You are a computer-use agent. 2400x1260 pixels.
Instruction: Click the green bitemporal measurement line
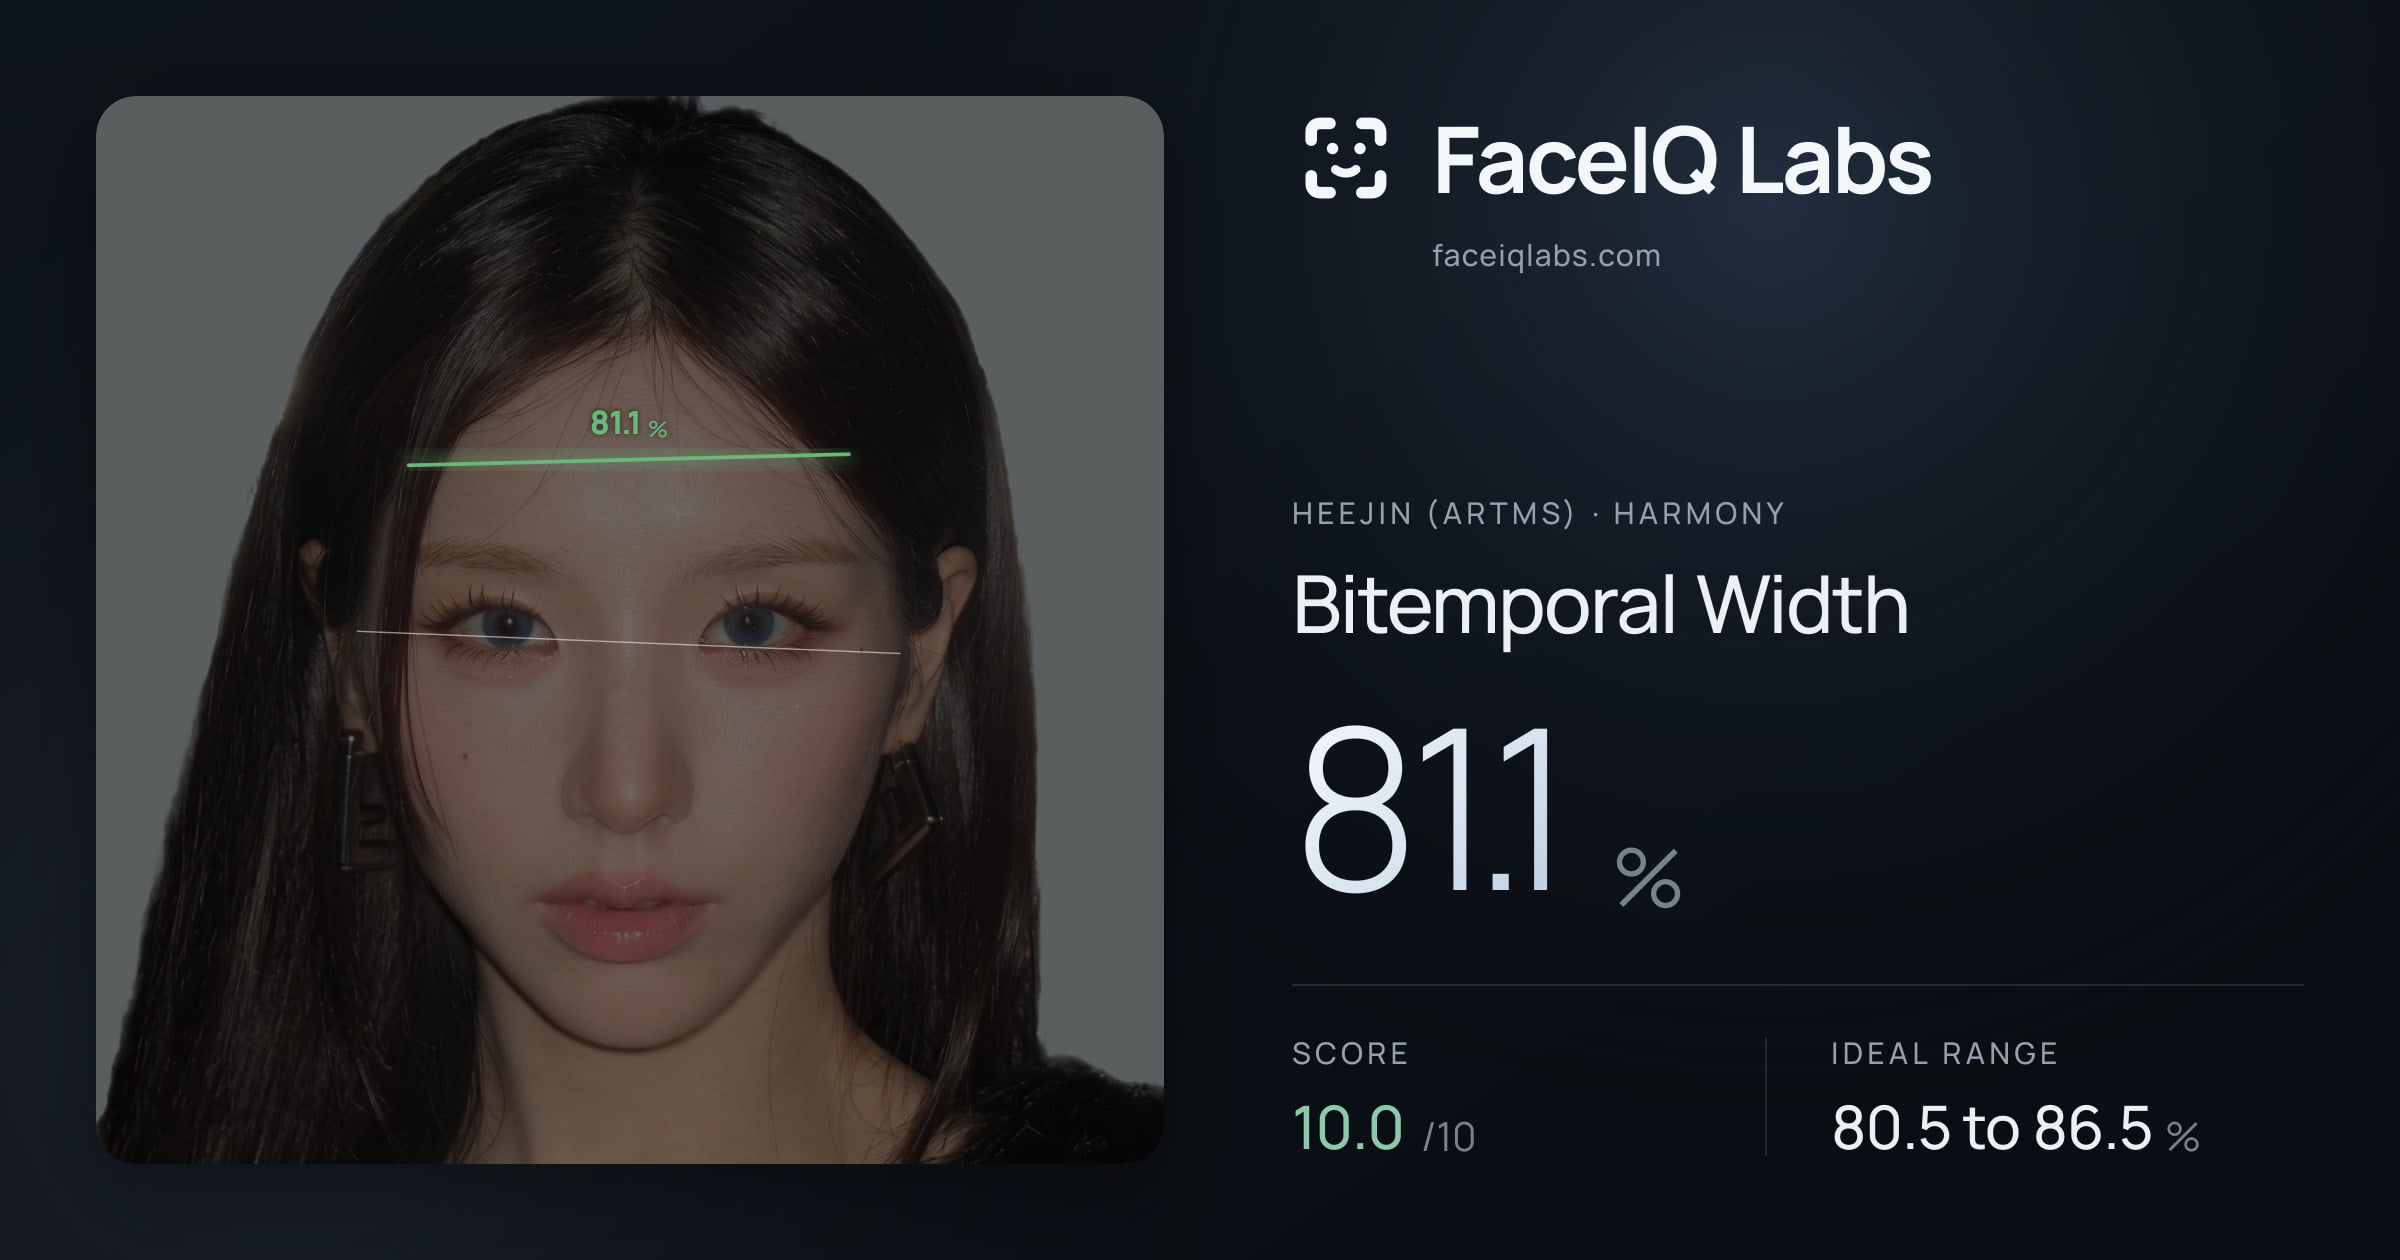click(628, 459)
